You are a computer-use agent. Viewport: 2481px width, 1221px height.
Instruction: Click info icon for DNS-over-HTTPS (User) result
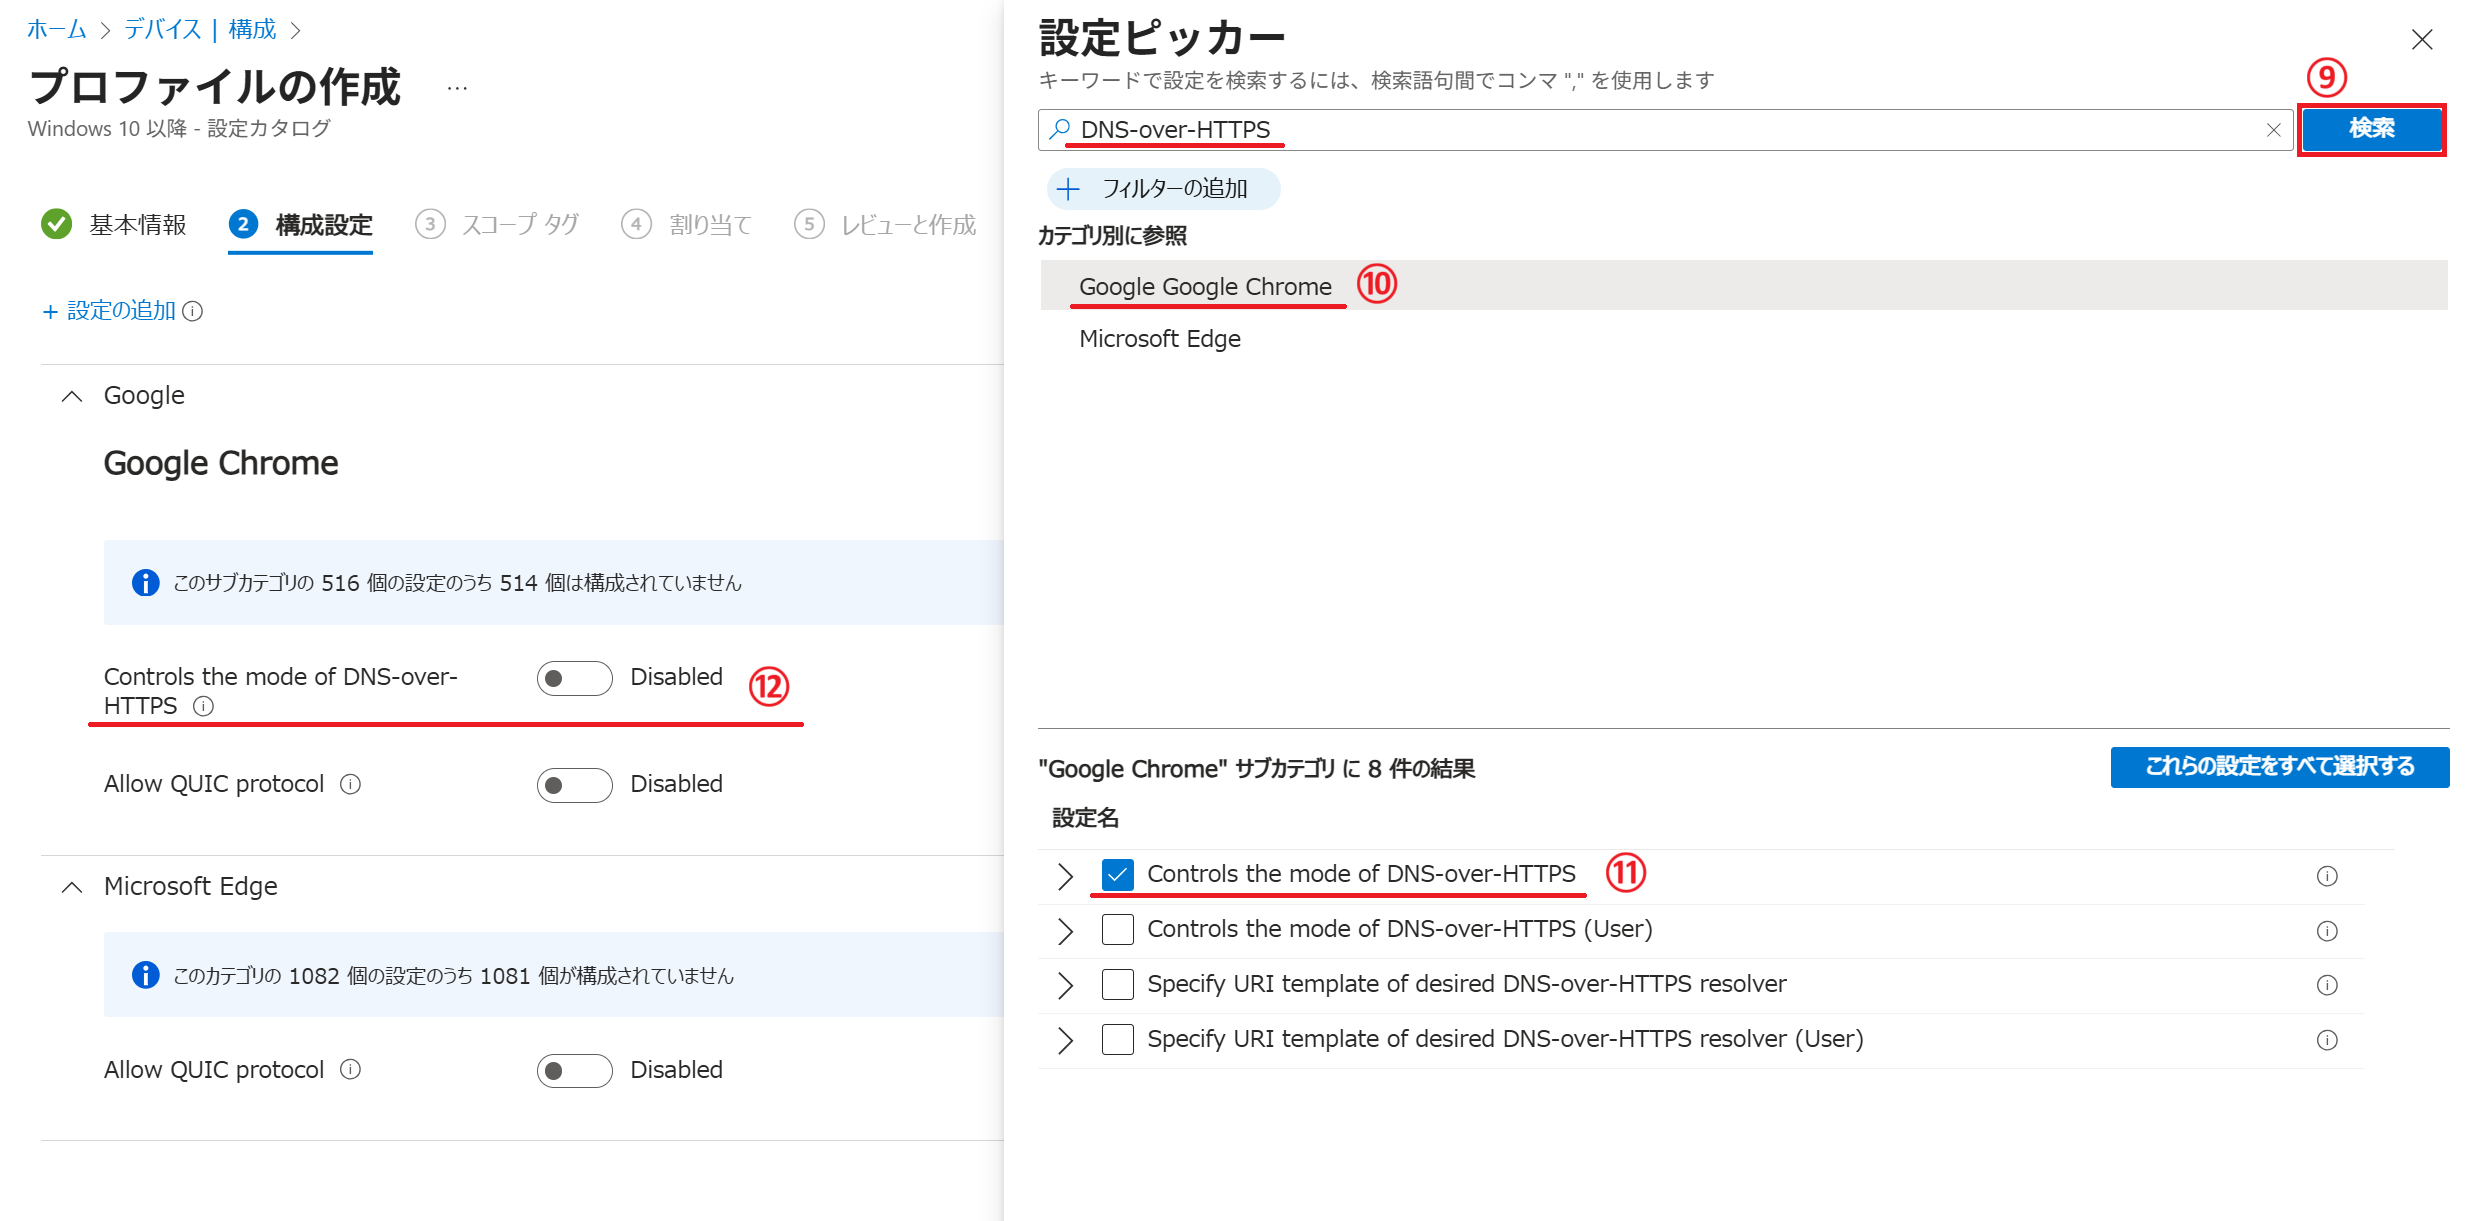pos(2326,931)
